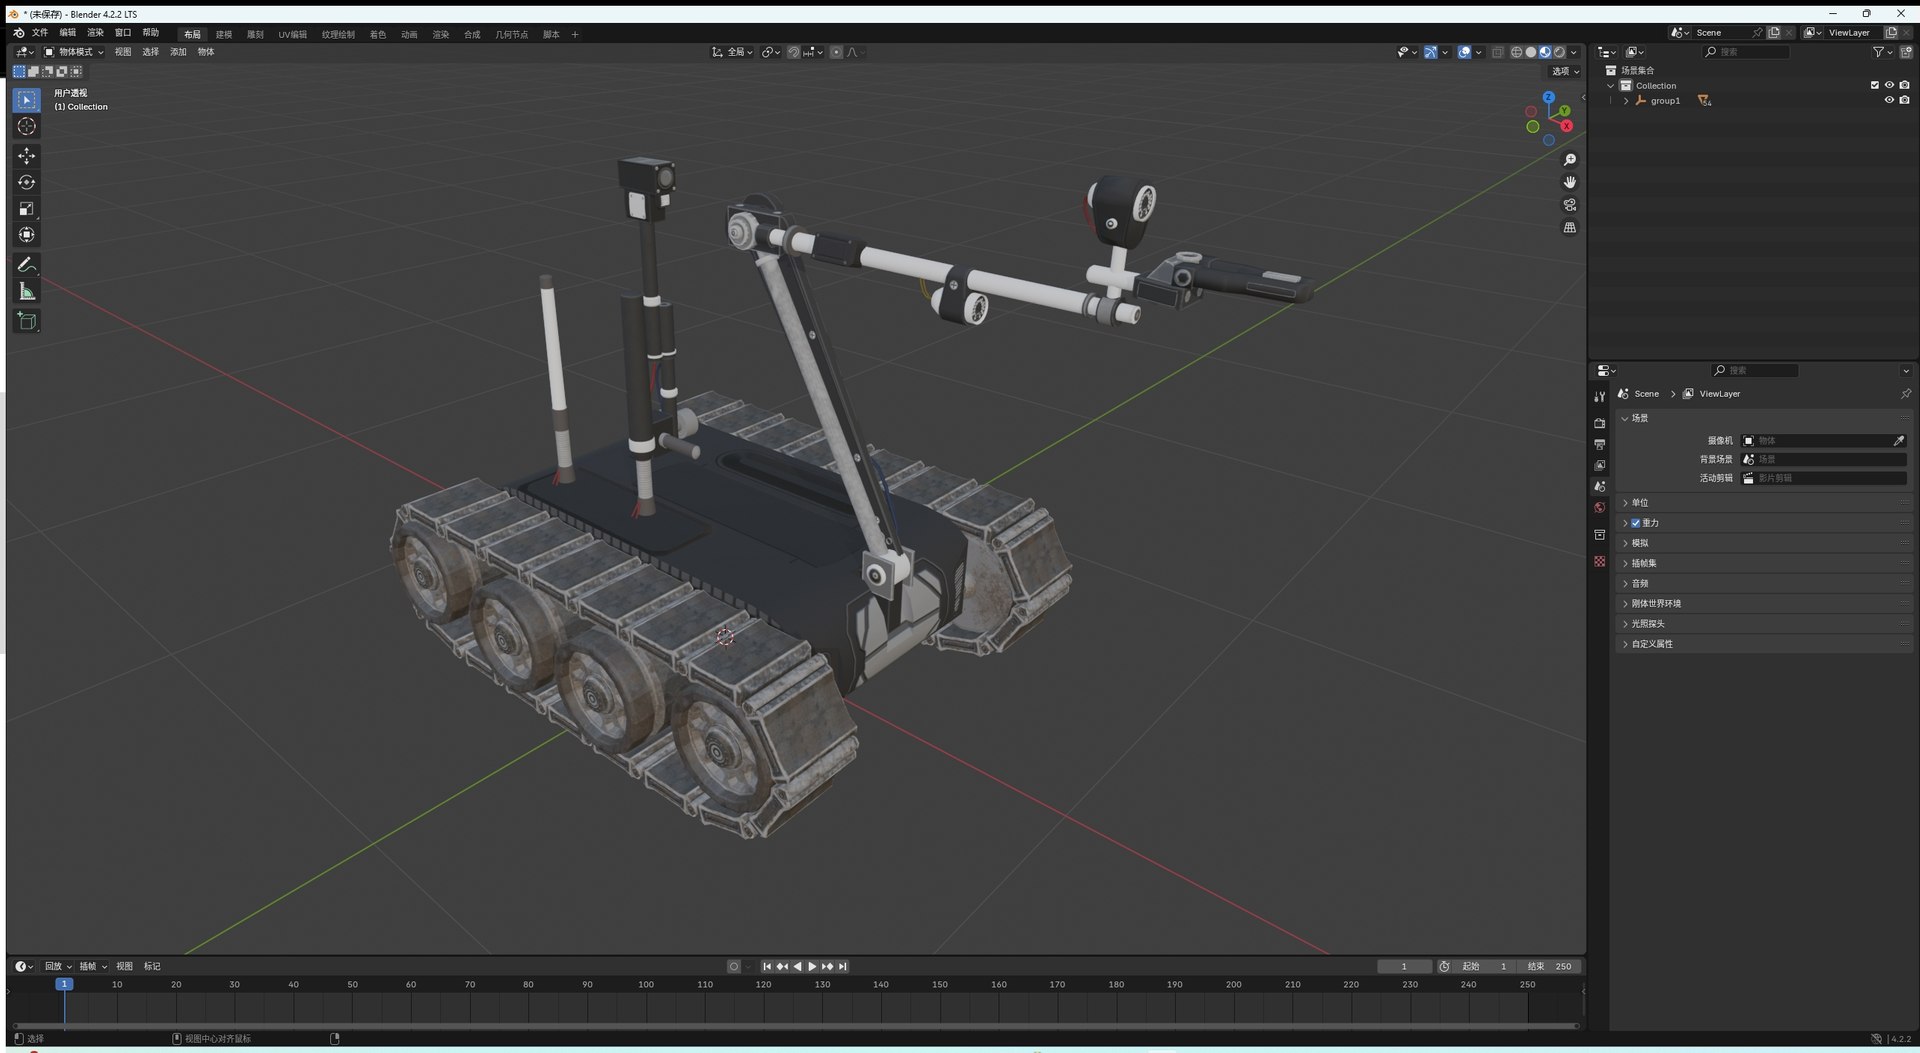Select the Measure ruler tool
This screenshot has height=1053, width=1920.
[27, 291]
